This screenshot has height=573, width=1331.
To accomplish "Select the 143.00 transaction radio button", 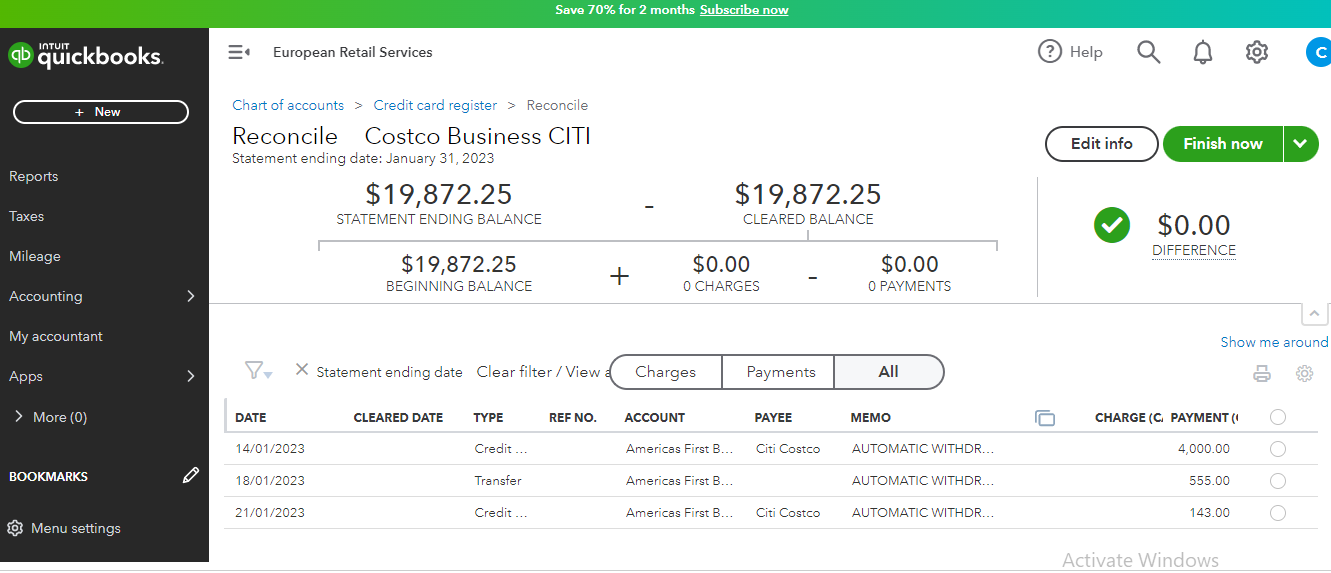I will pyautogui.click(x=1277, y=513).
